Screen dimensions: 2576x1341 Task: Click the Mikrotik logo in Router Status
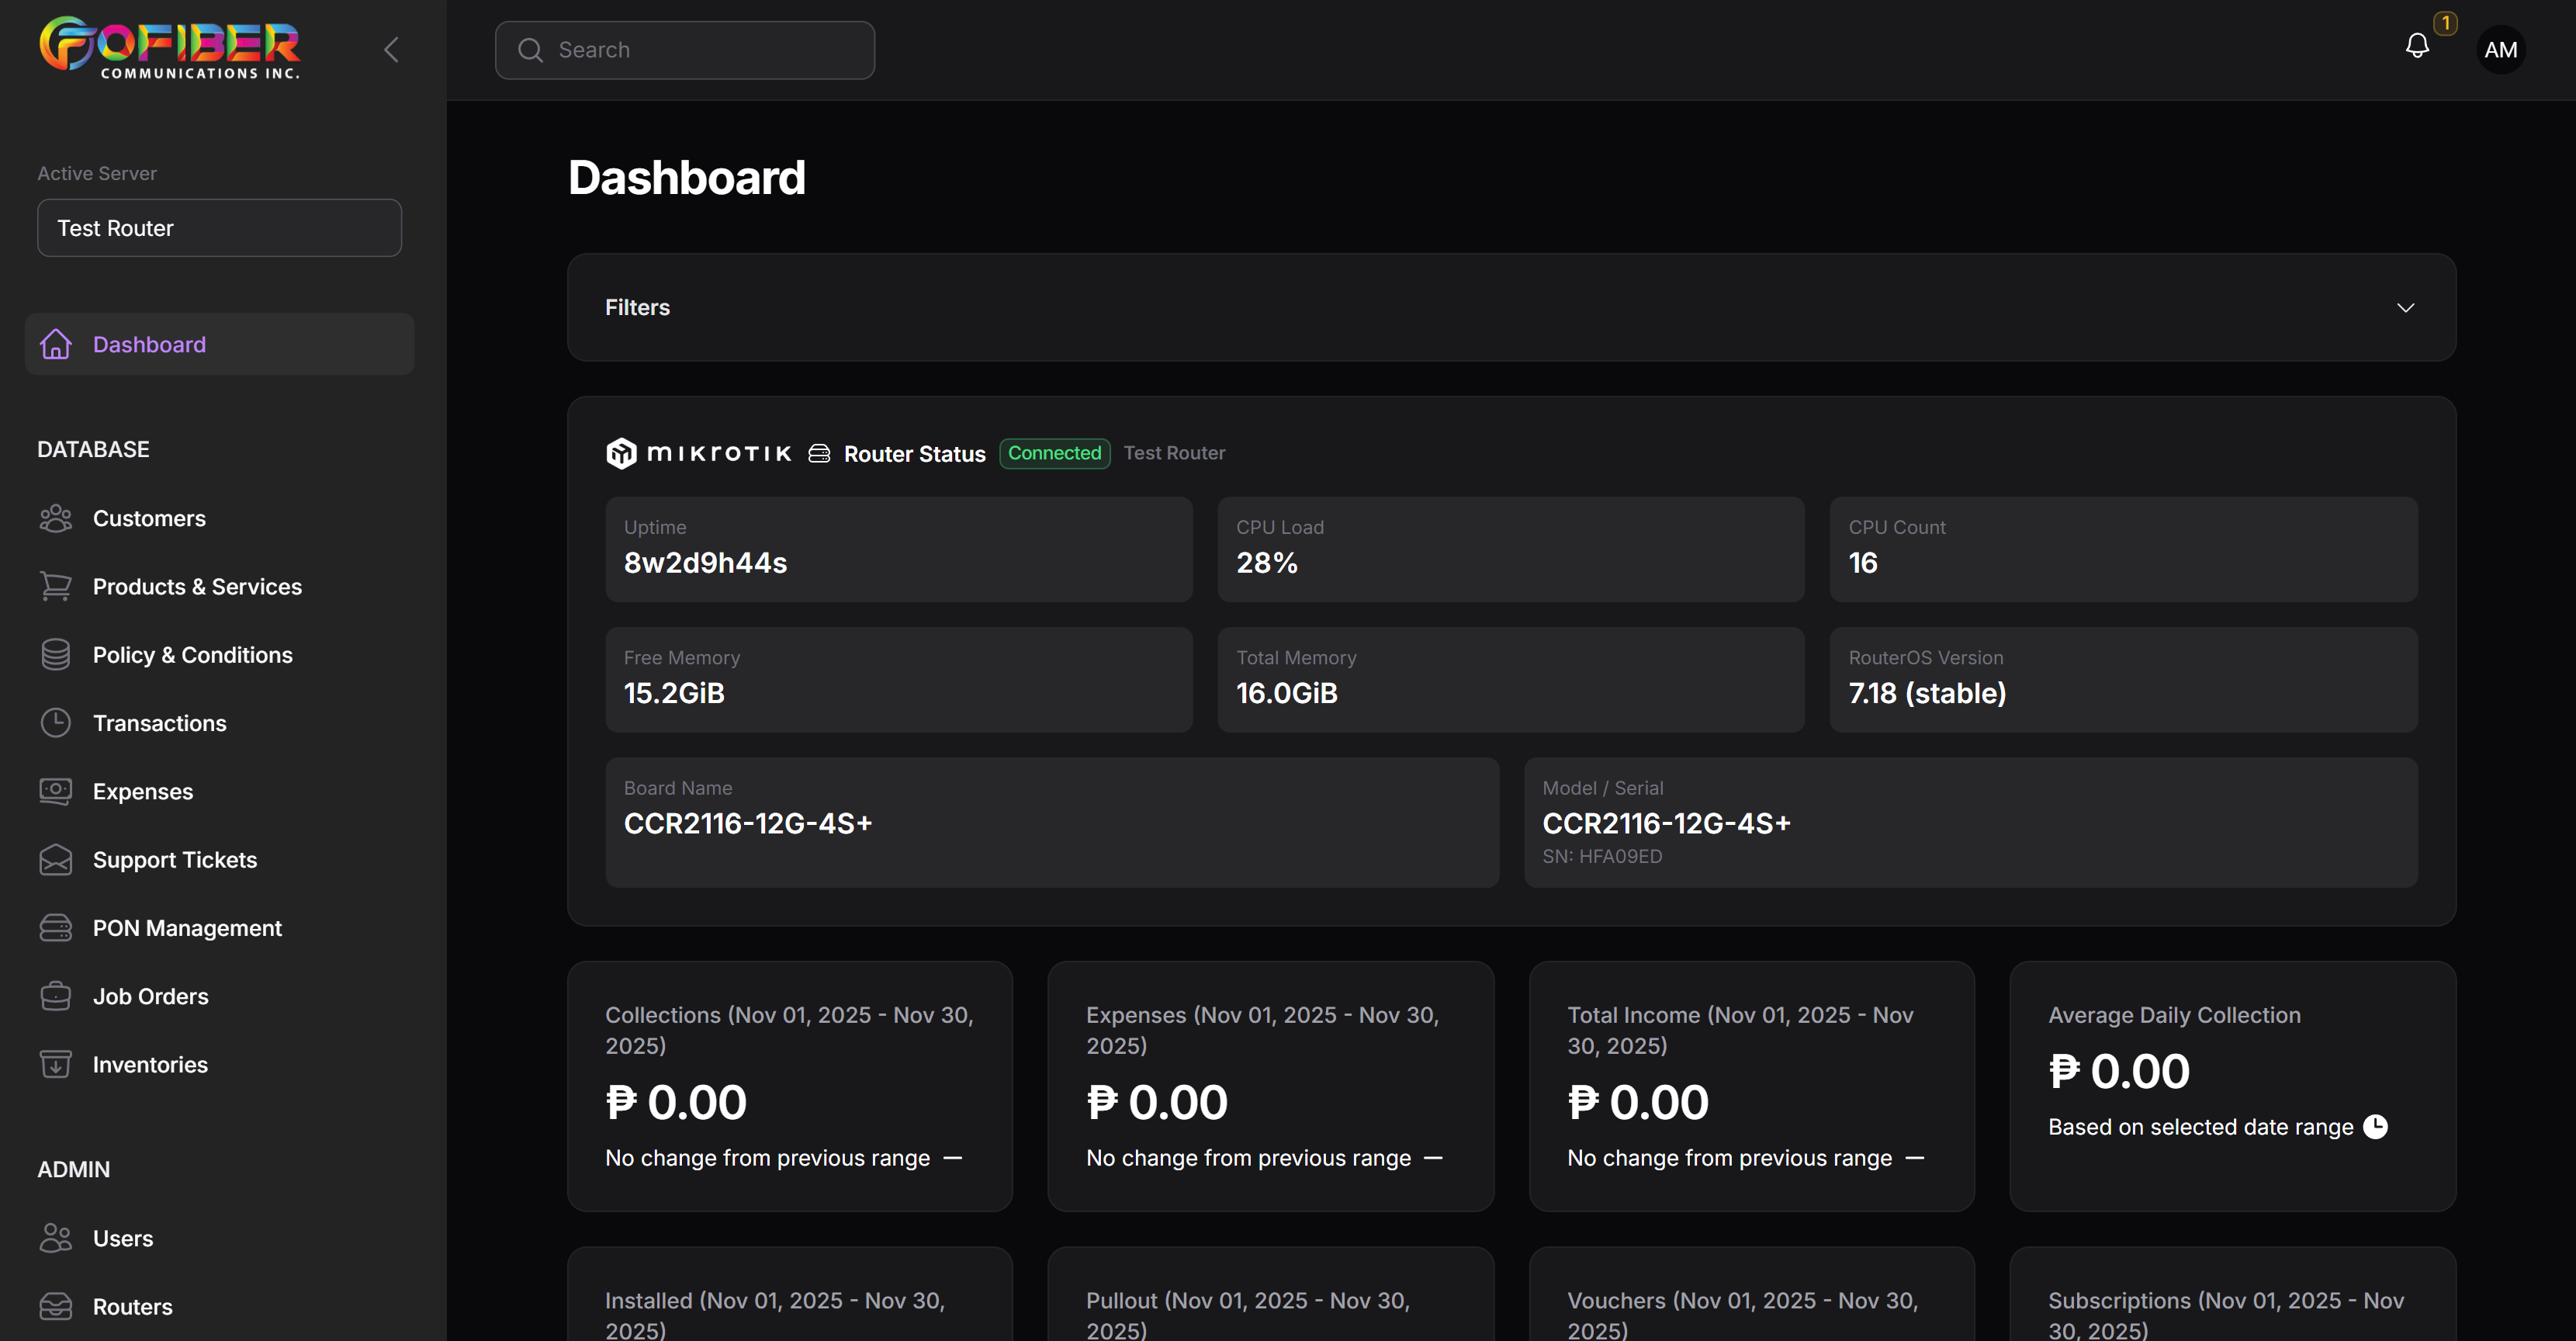[x=699, y=453]
